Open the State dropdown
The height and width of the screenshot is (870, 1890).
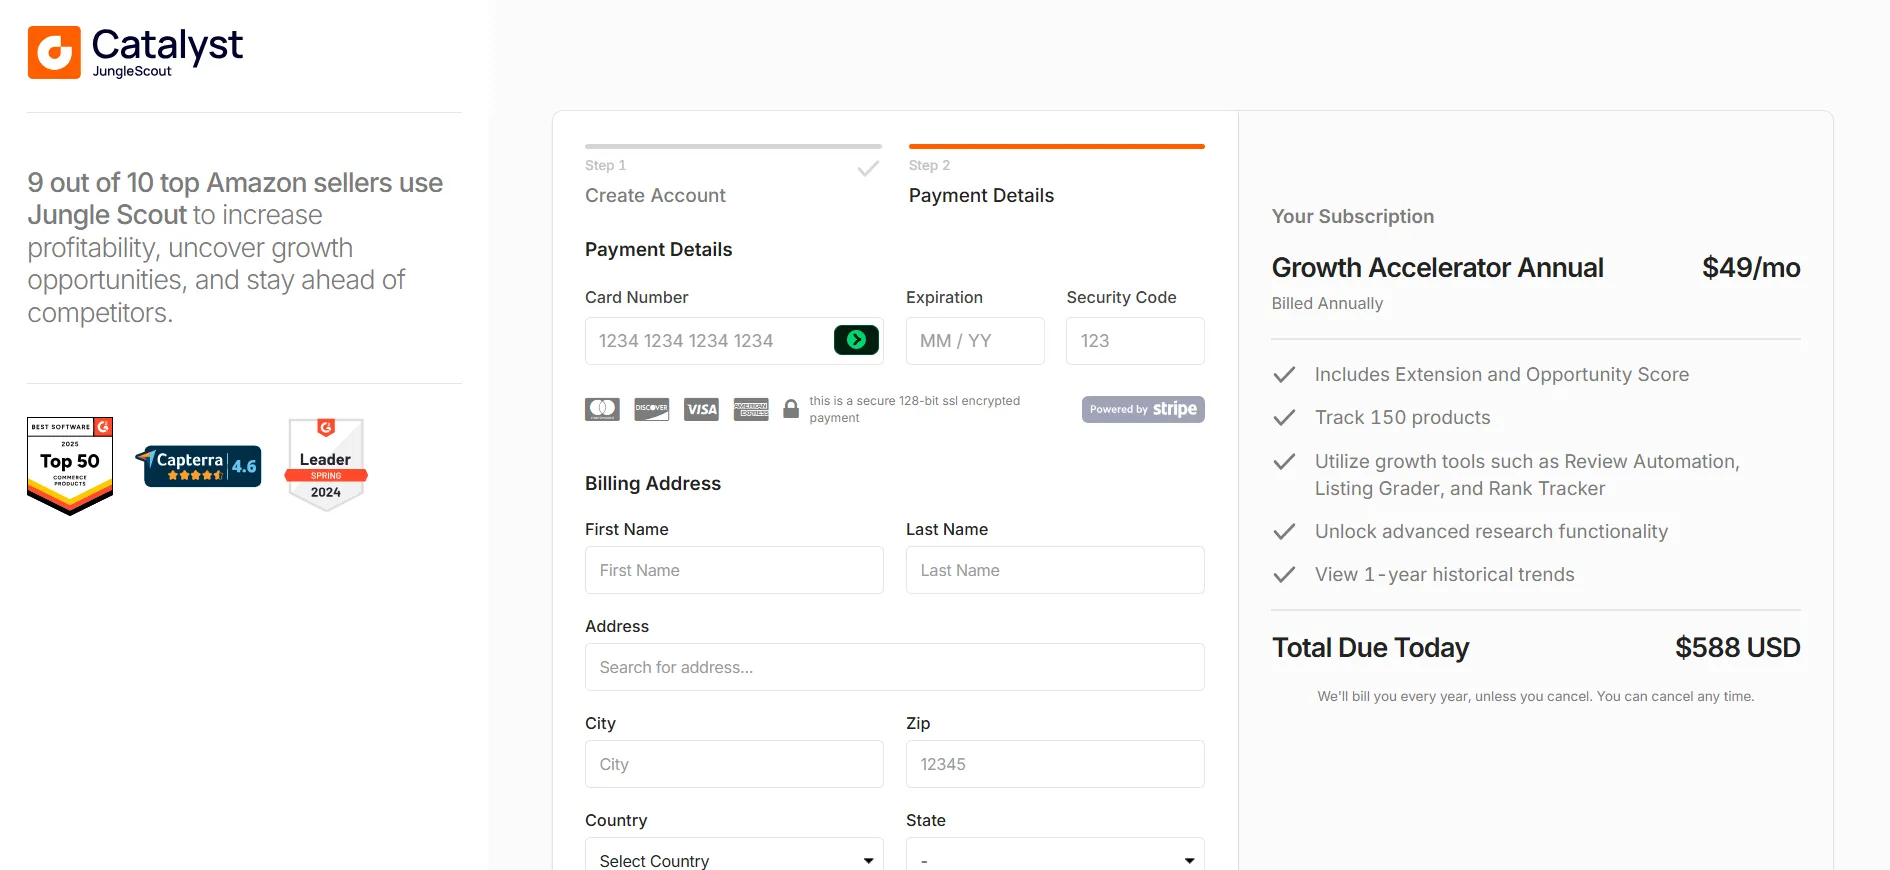pyautogui.click(x=1055, y=859)
